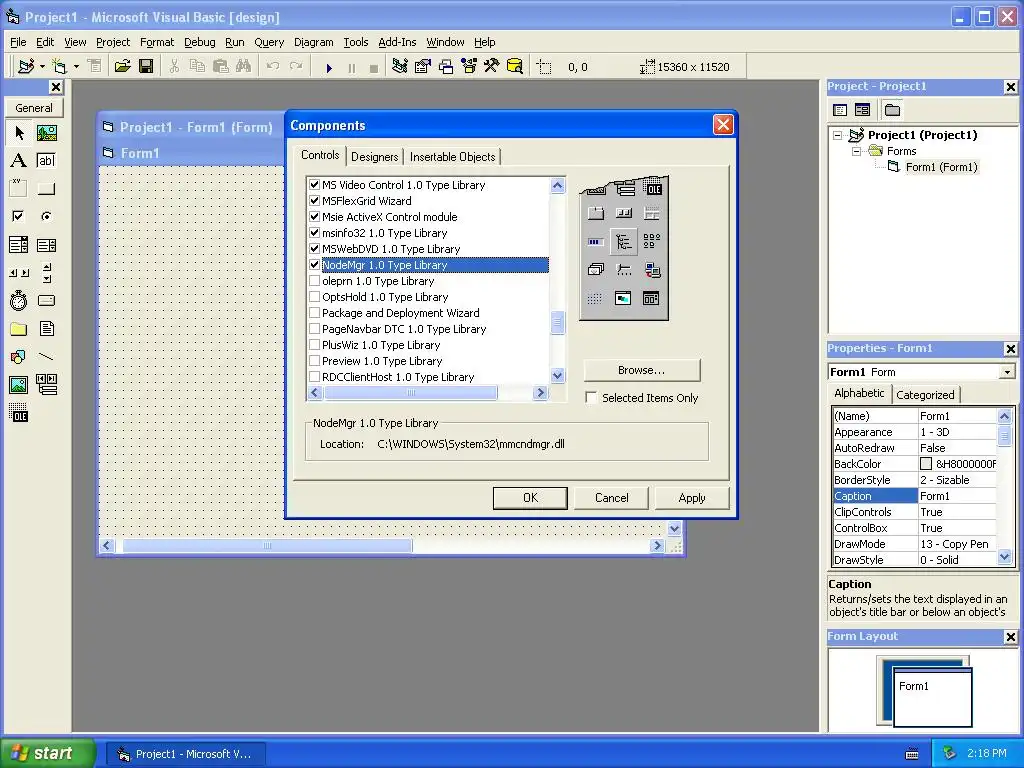Select the OptionButton tool in toolbox
Viewport: 1024px width, 768px height.
coord(46,216)
